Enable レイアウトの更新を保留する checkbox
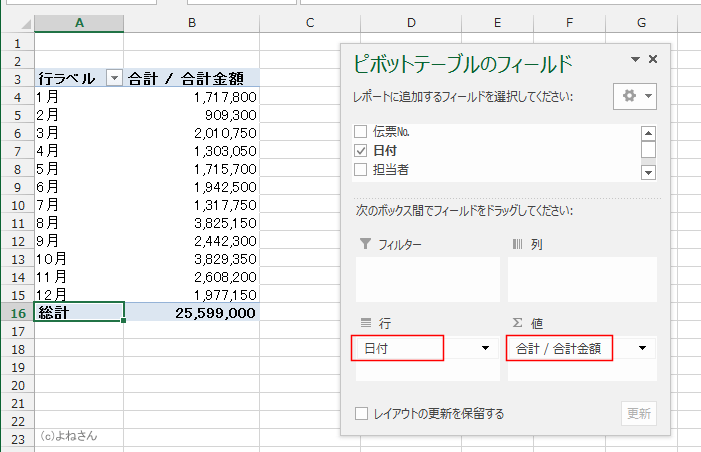The image size is (701, 452). click(362, 413)
